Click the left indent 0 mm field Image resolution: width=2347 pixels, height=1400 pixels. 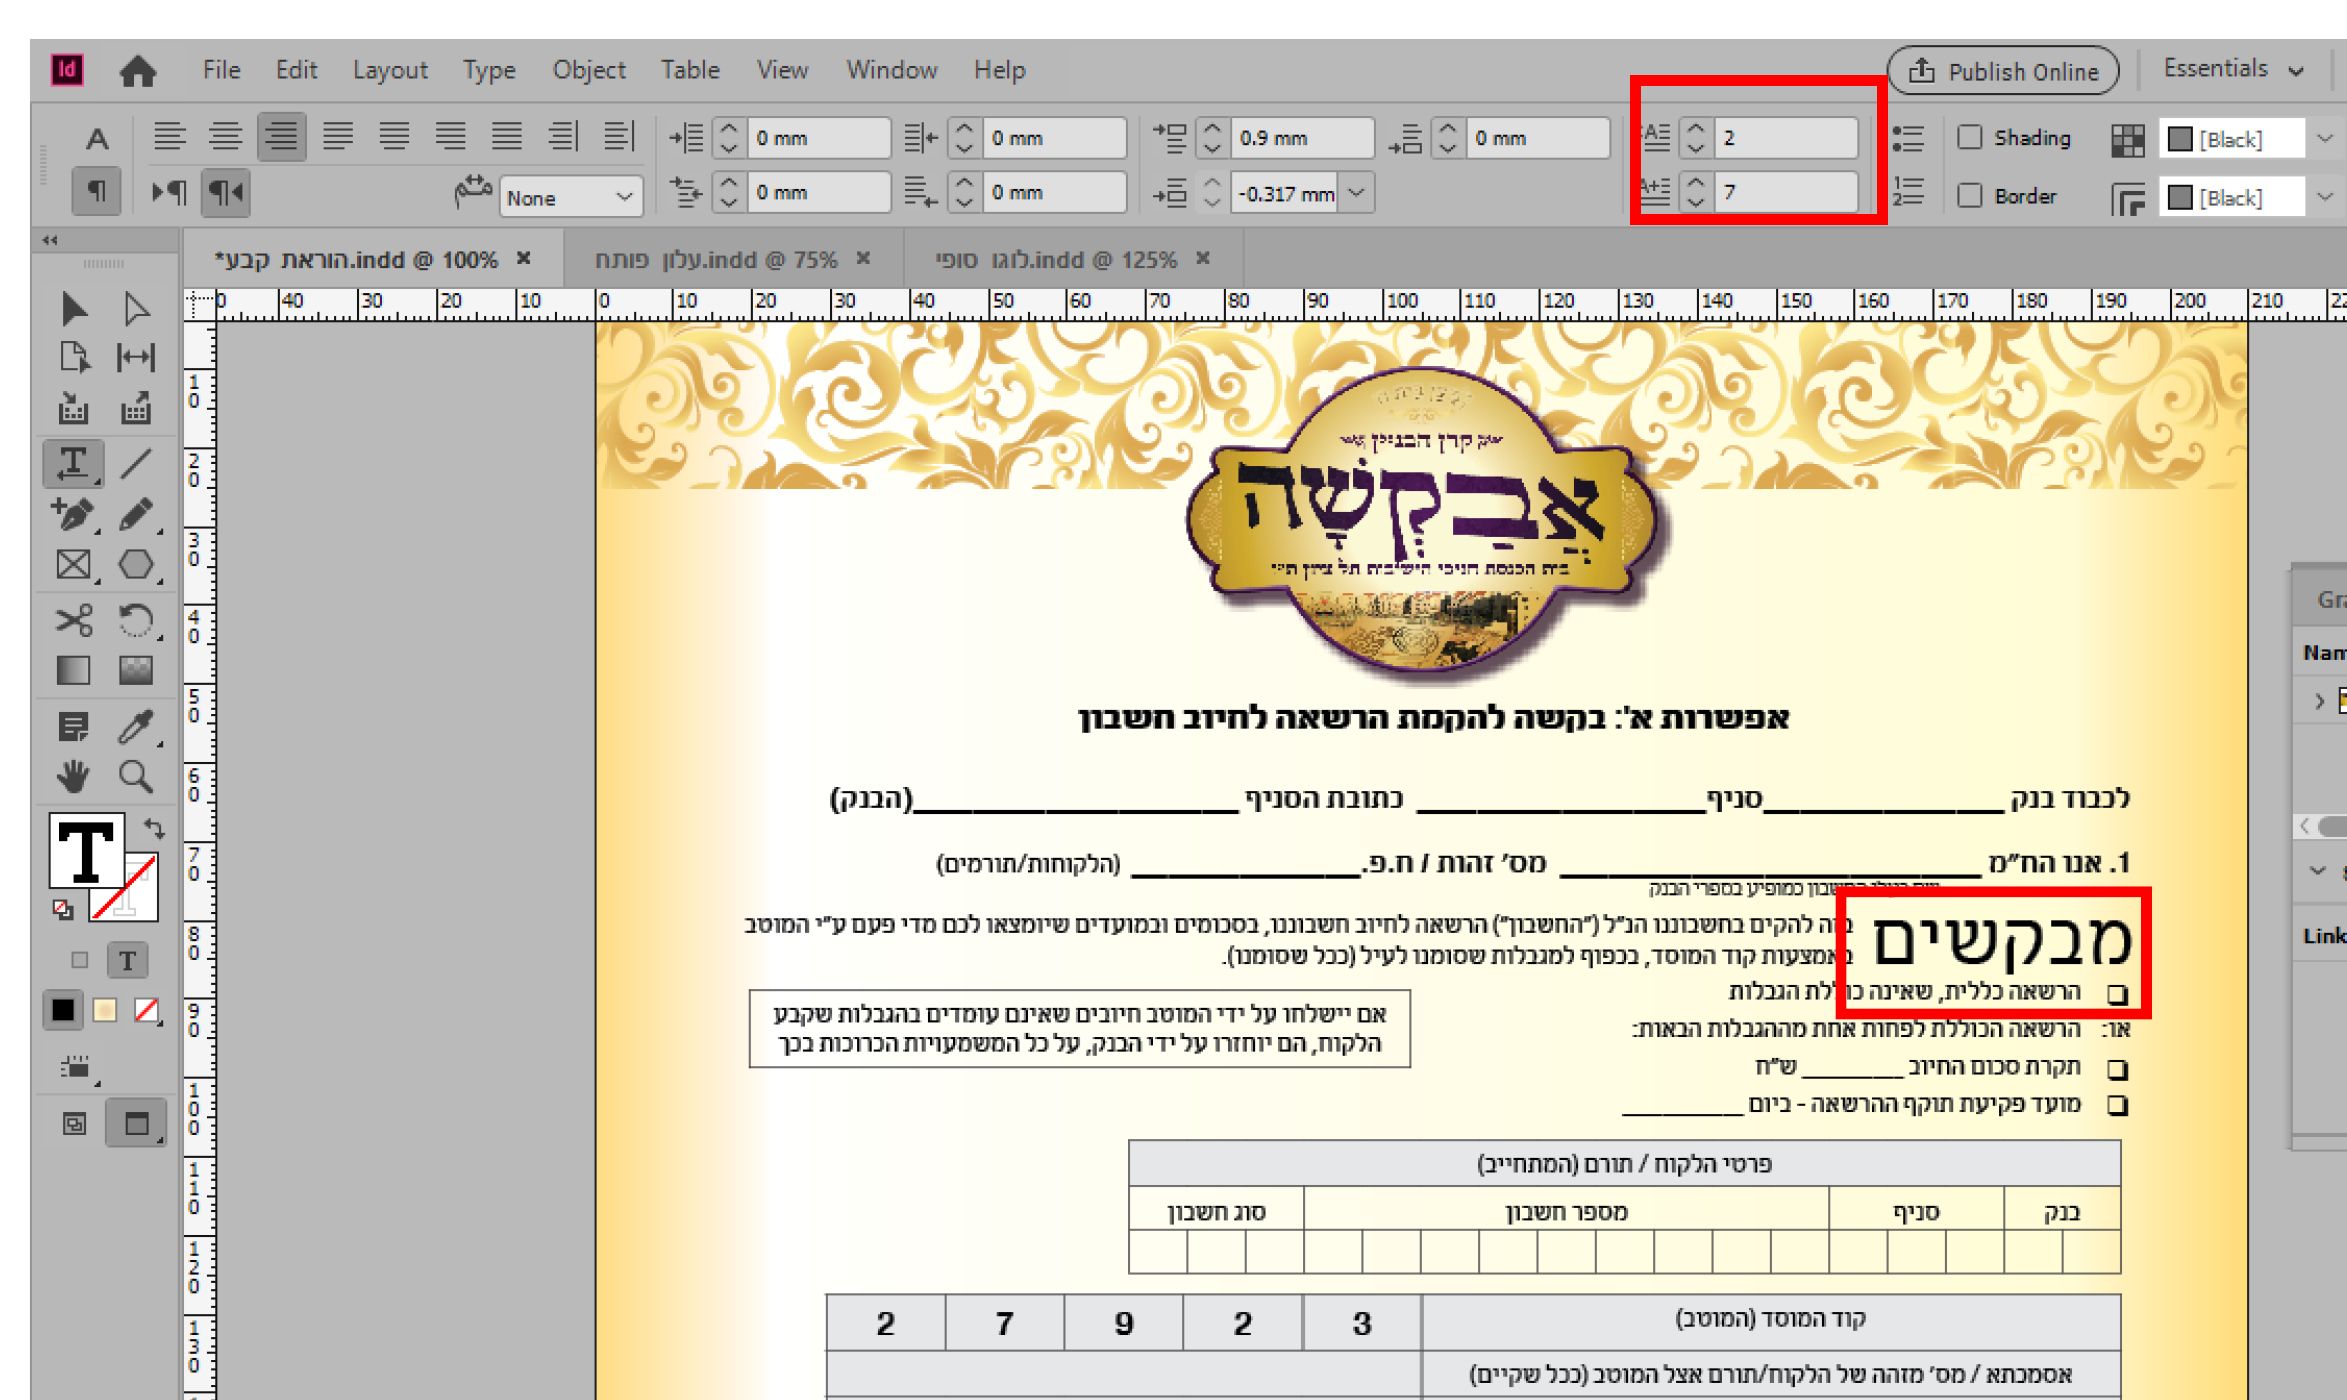[817, 138]
